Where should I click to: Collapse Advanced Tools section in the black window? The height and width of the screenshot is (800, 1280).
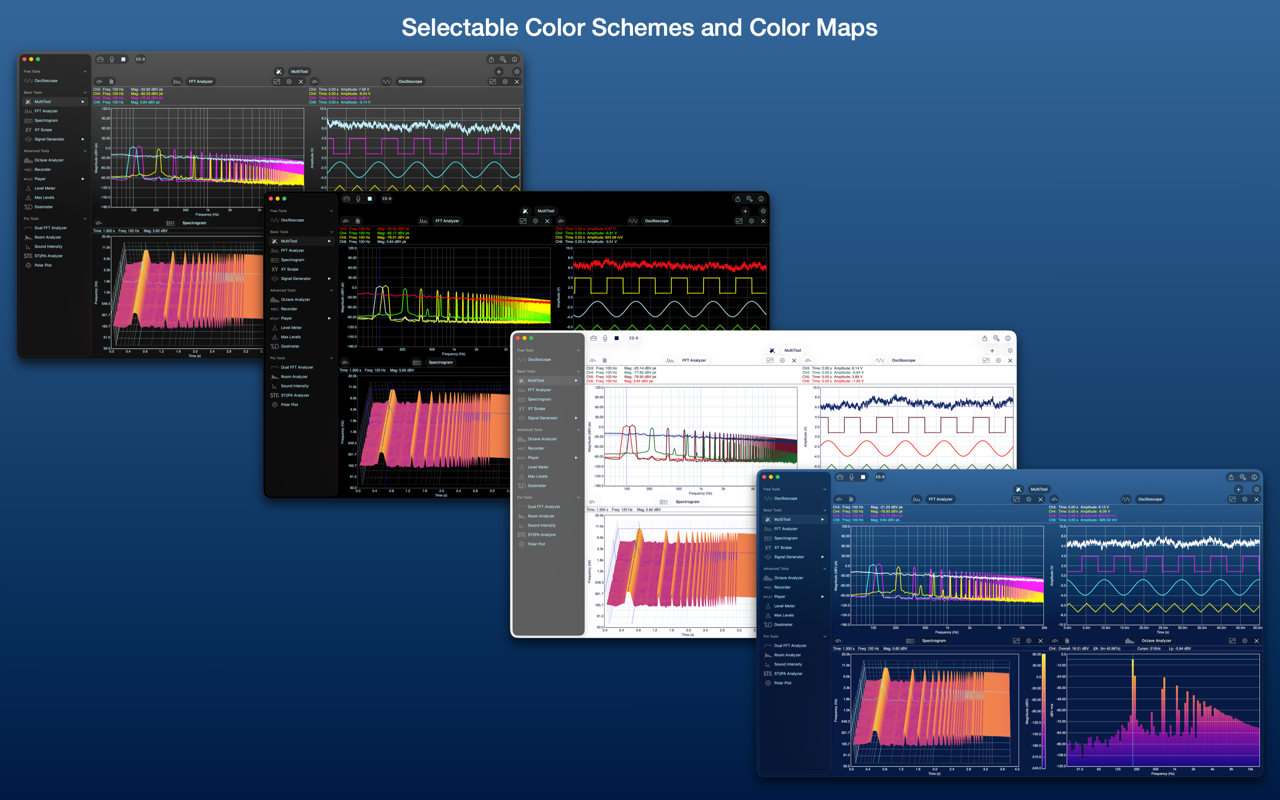pyautogui.click(x=333, y=290)
